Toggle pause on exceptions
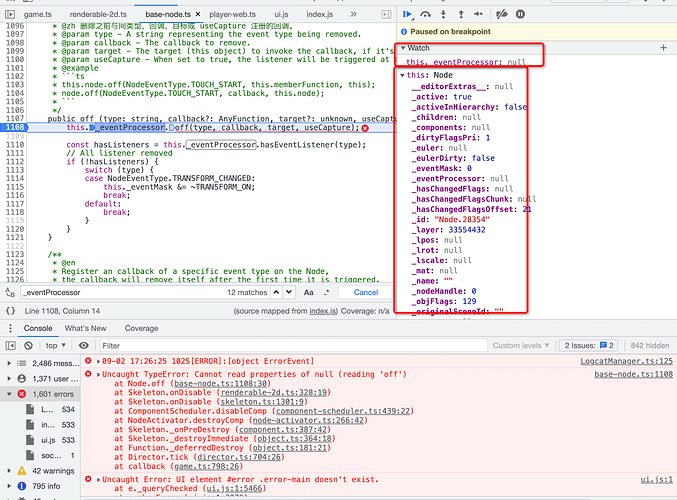 pyautogui.click(x=520, y=14)
